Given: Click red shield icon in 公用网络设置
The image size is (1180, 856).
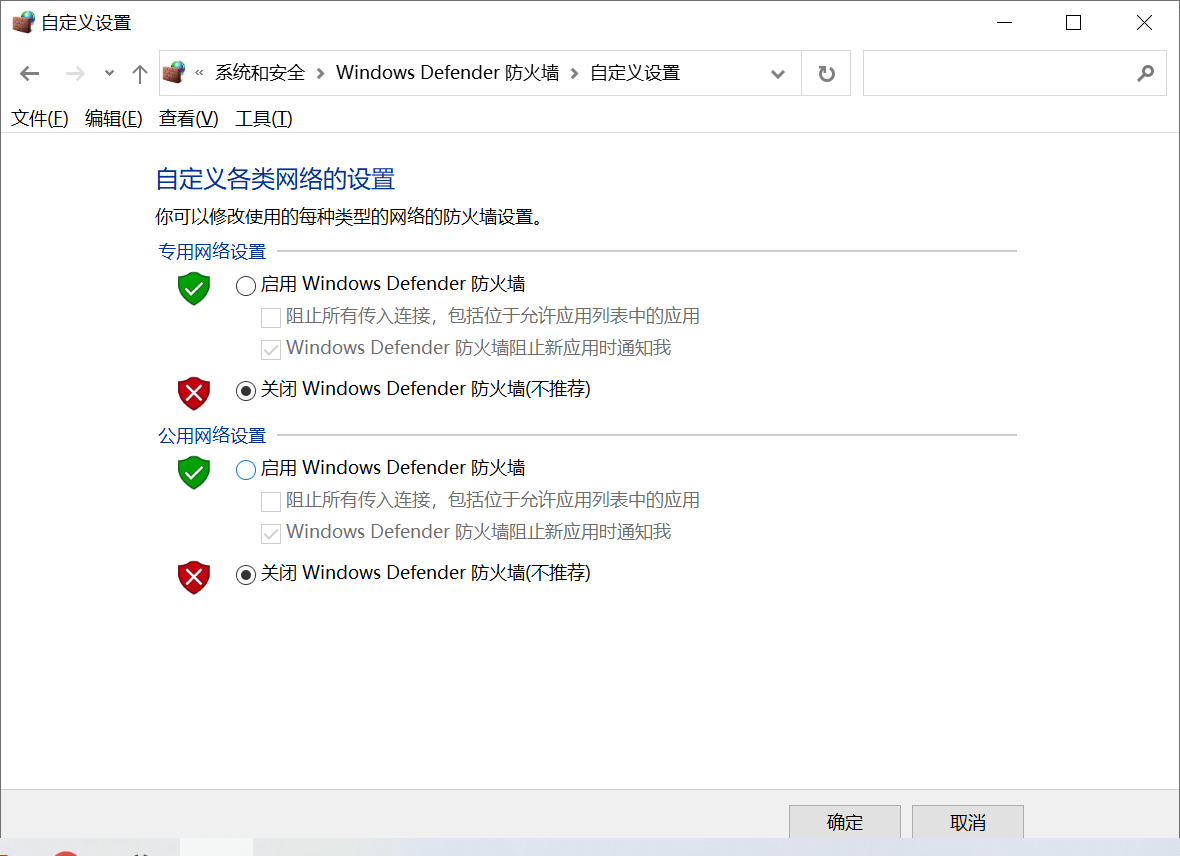Looking at the screenshot, I should coord(193,577).
